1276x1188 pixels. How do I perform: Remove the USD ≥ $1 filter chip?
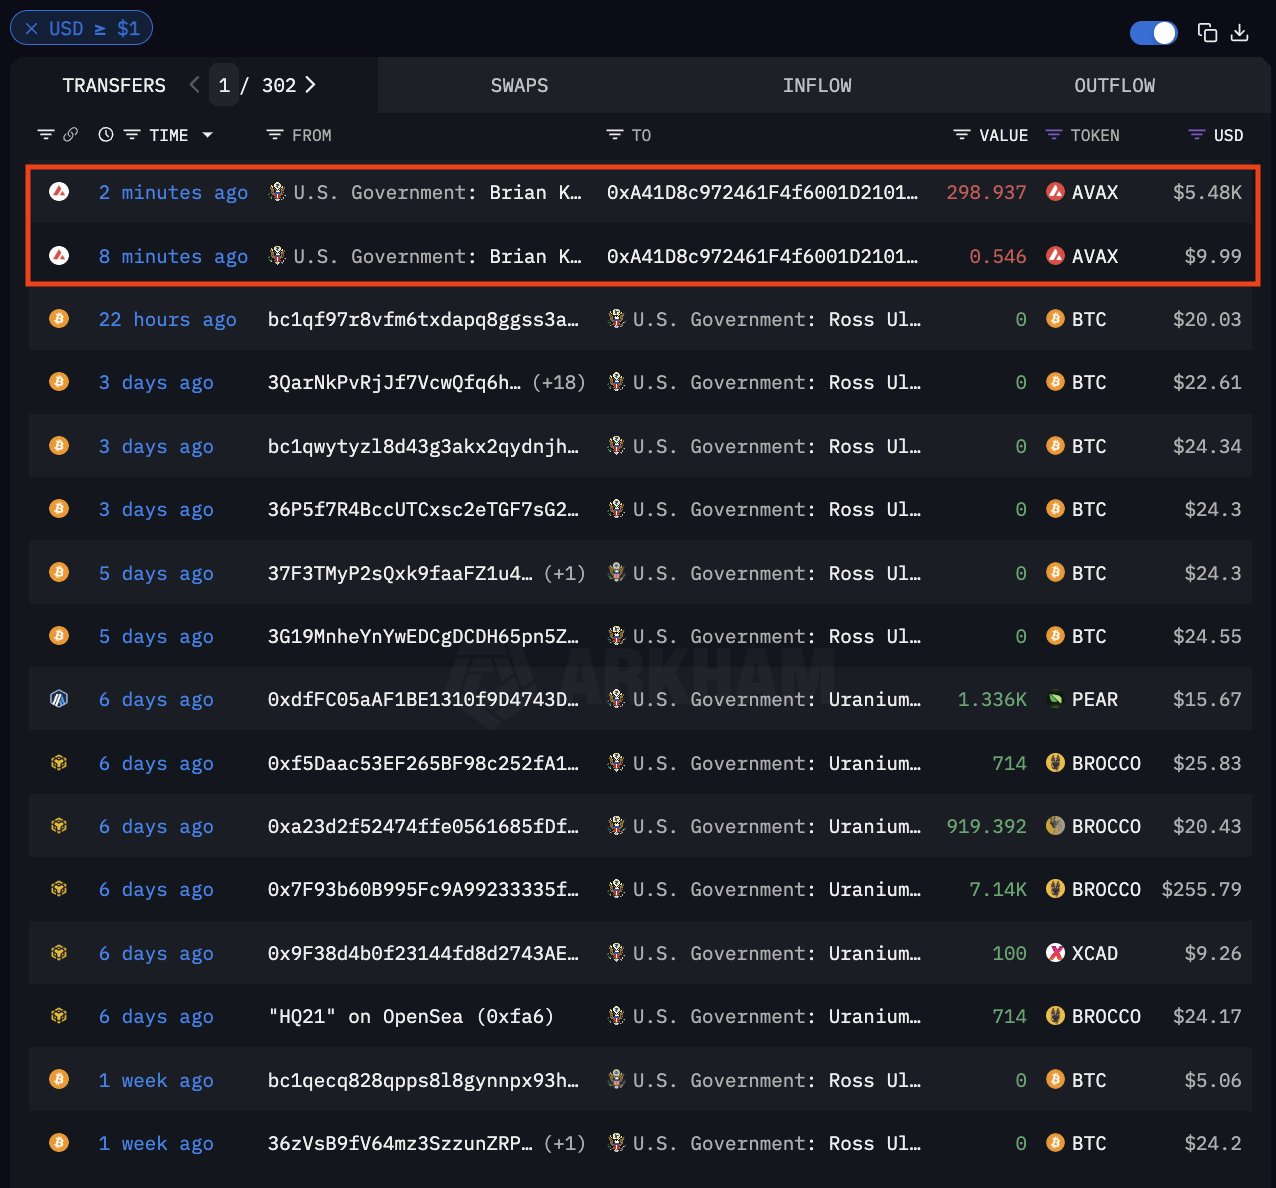point(32,29)
